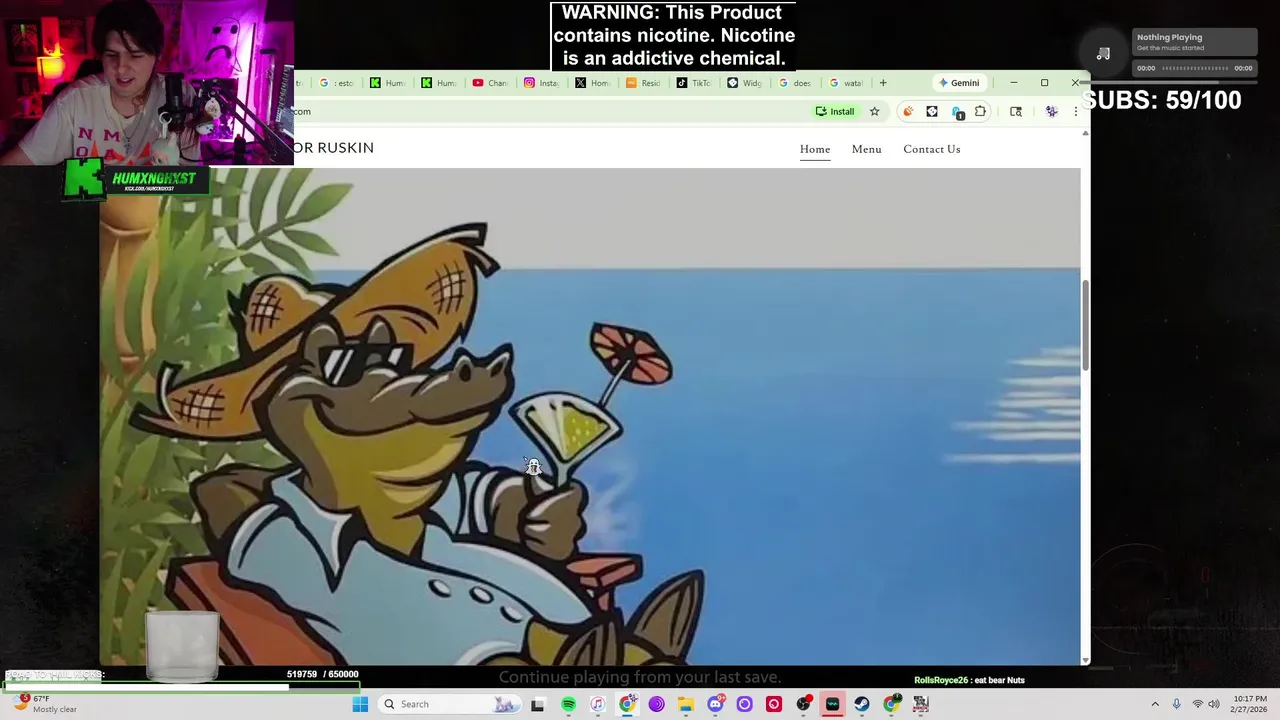The height and width of the screenshot is (720, 1280).
Task: Open Chrome's three-dot menu
Action: [x=1075, y=111]
